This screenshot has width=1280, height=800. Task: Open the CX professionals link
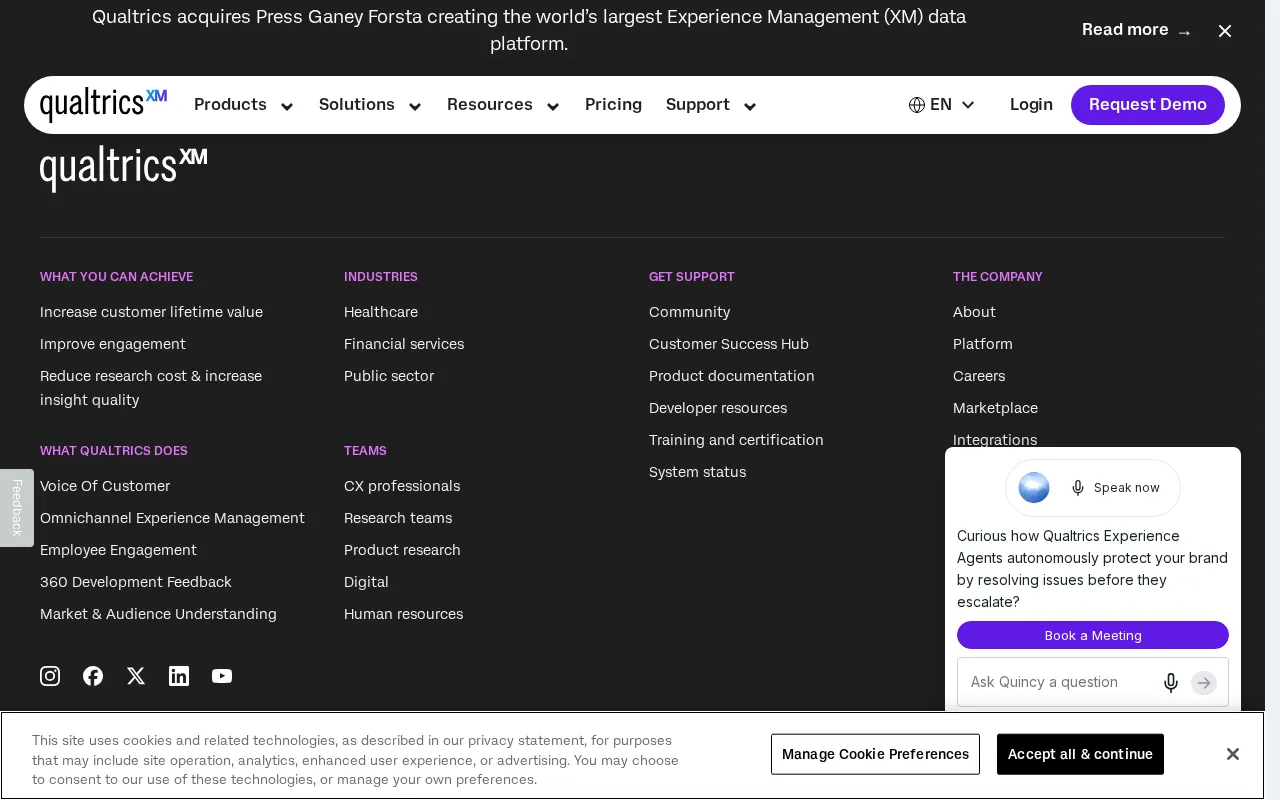[402, 486]
